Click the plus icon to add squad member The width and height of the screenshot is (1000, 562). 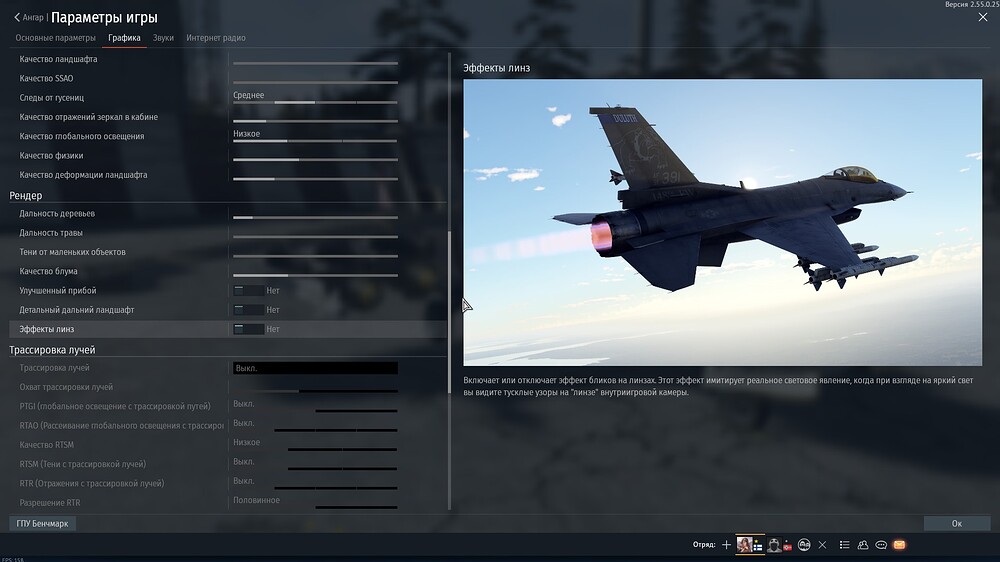coord(726,545)
